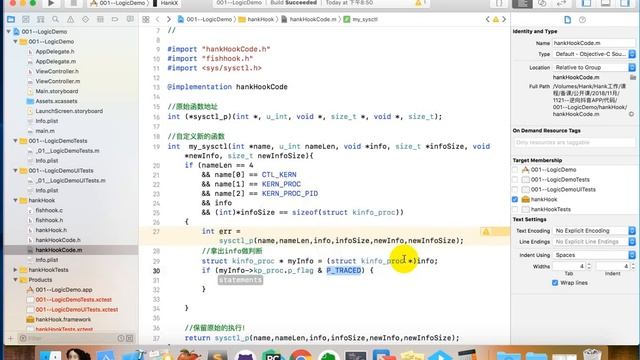
Task: Open the related items grid menu
Action: (146, 19)
